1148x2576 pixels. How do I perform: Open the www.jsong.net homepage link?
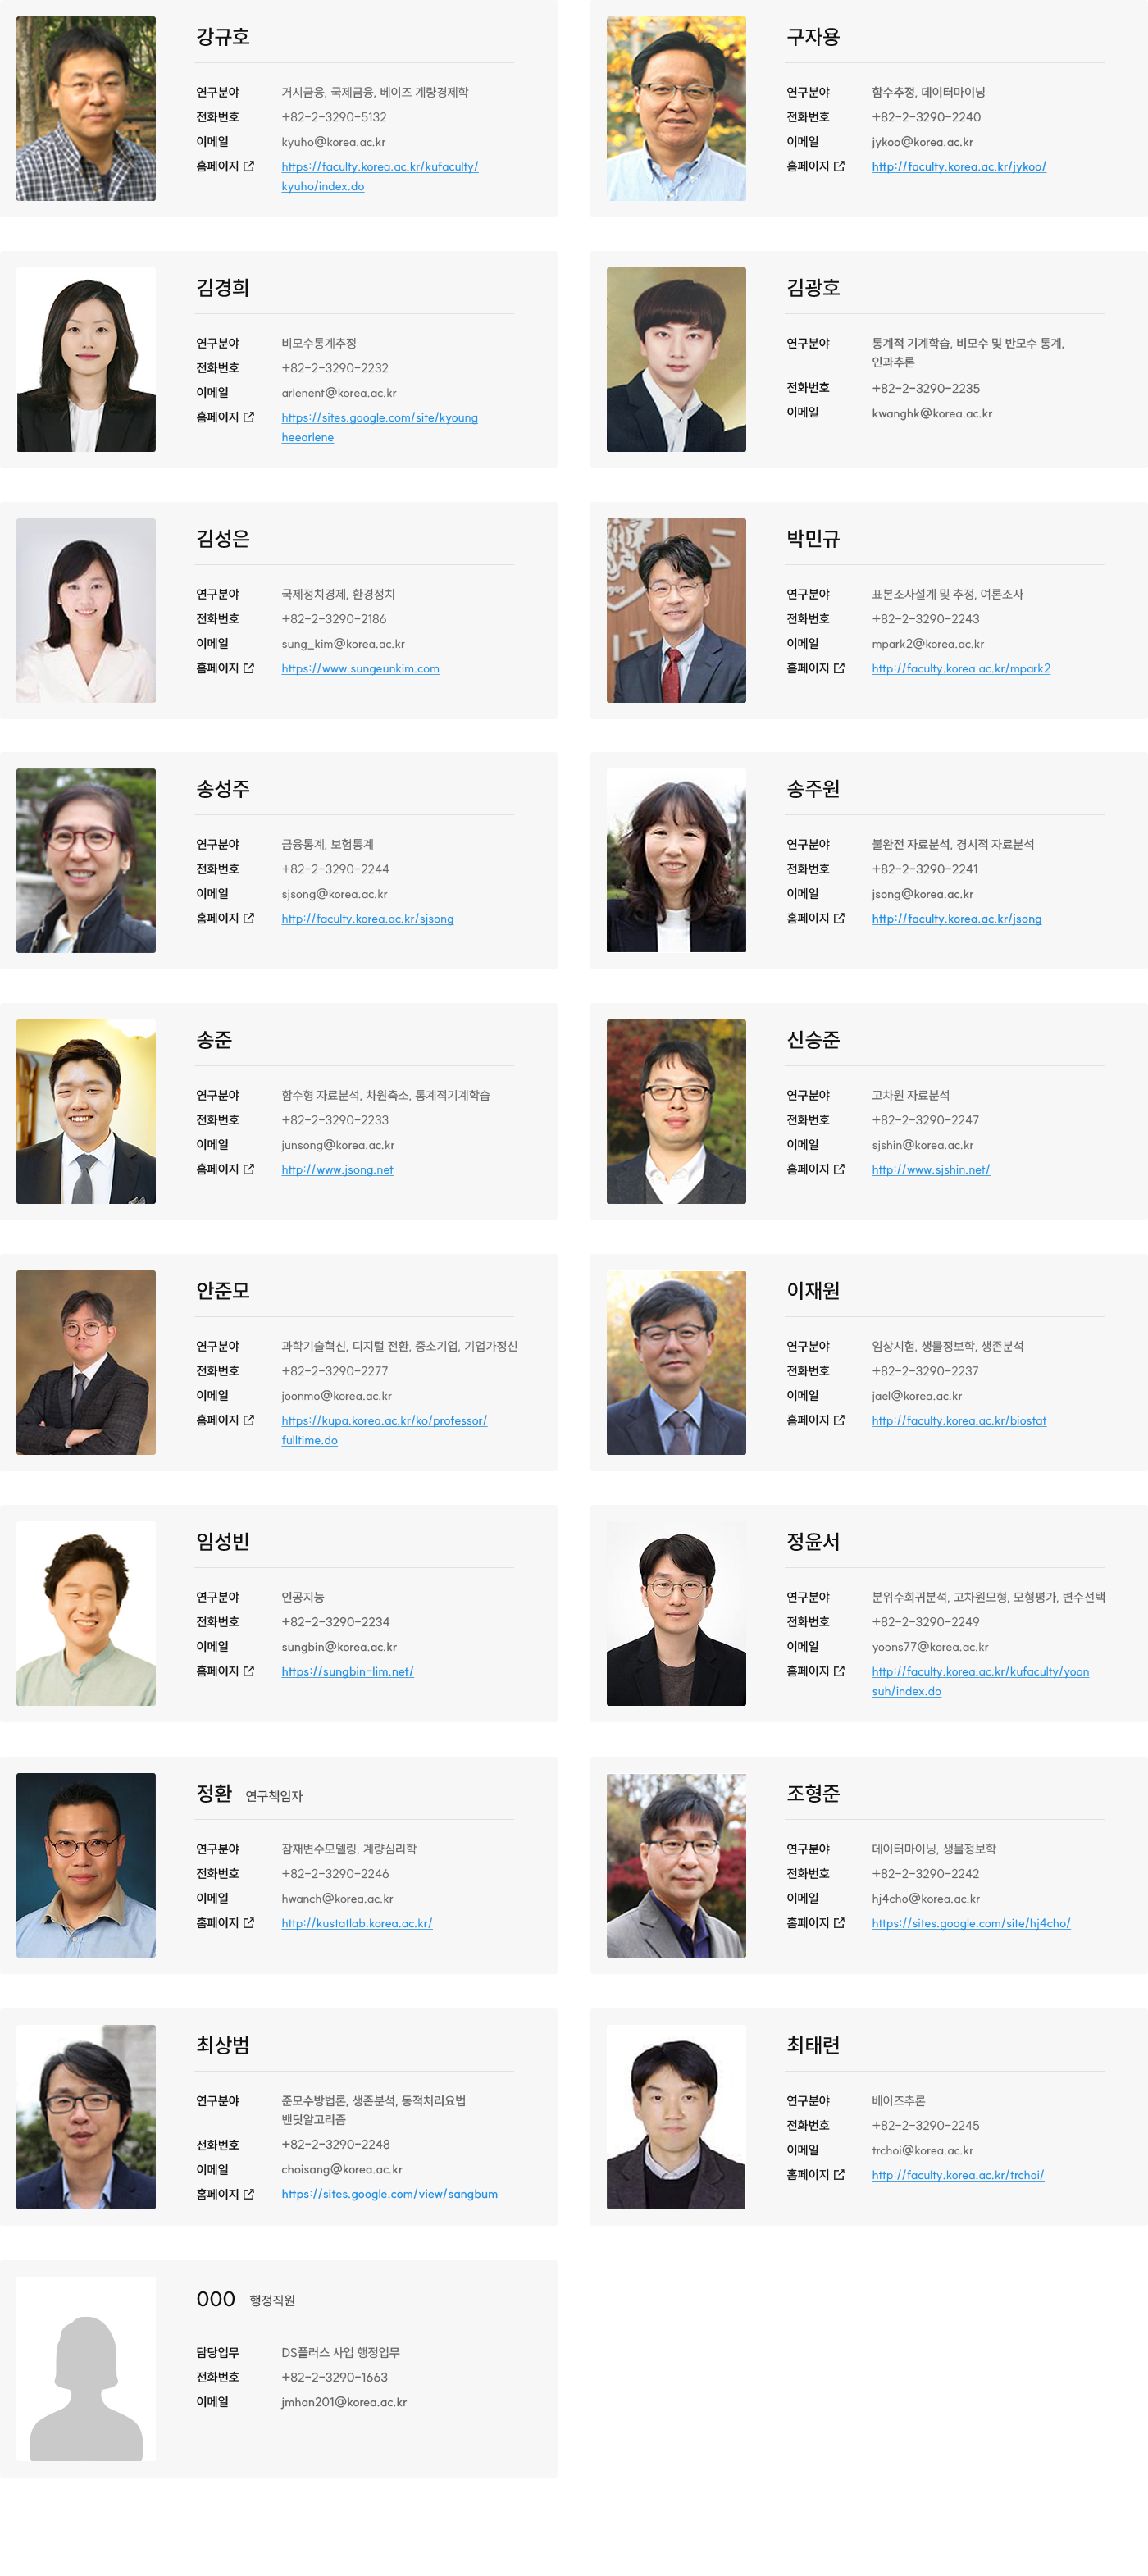point(337,1170)
